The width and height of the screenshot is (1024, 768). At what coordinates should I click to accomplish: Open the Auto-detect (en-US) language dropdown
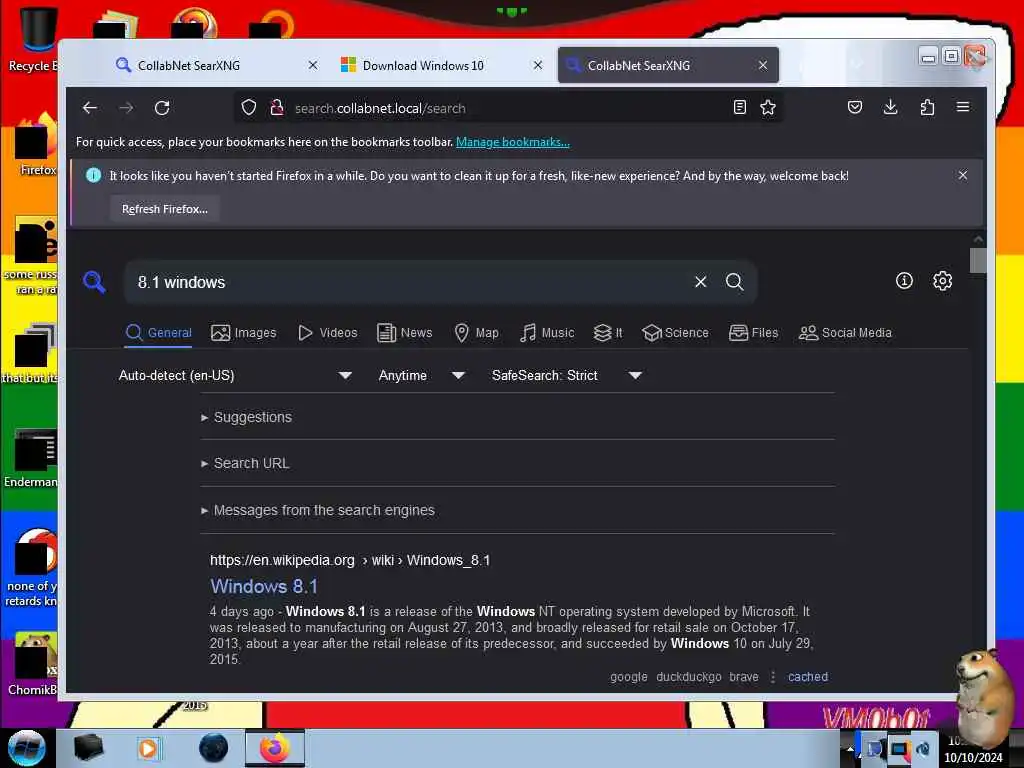[x=235, y=376]
